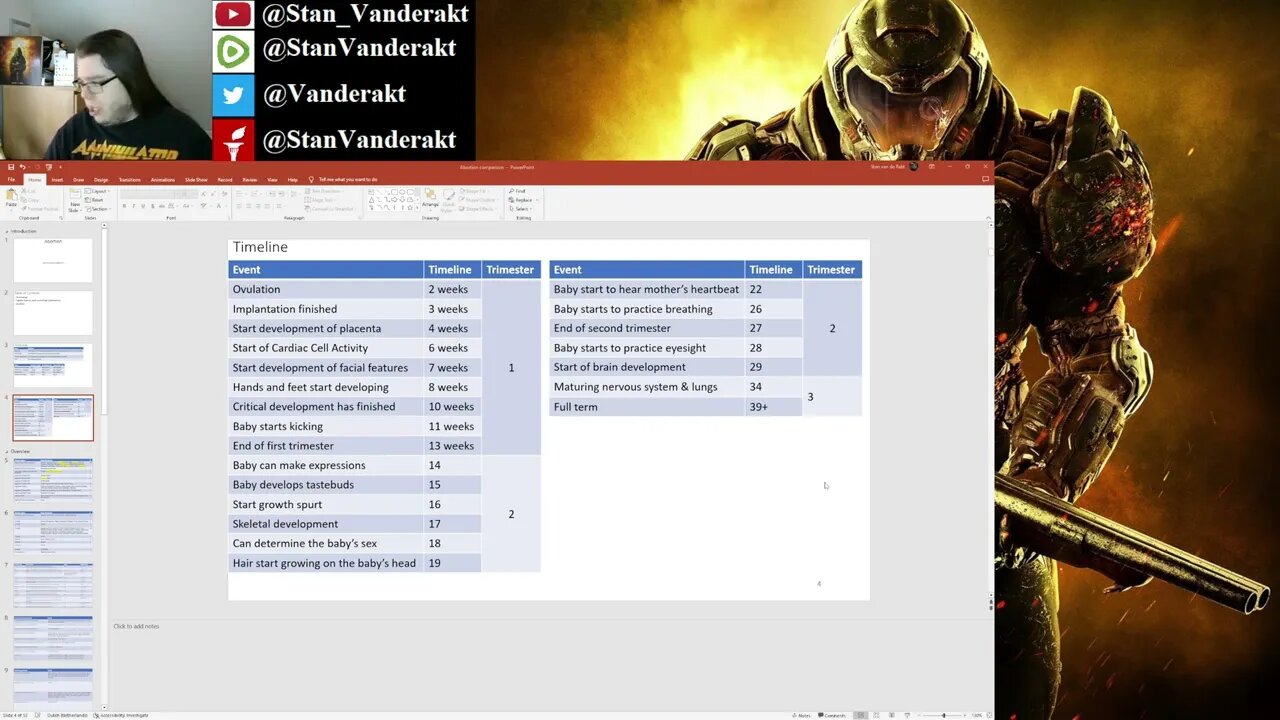Viewport: 1280px width, 720px height.
Task: Click the 'Baby starts kicking' cell
Action: tap(326, 426)
